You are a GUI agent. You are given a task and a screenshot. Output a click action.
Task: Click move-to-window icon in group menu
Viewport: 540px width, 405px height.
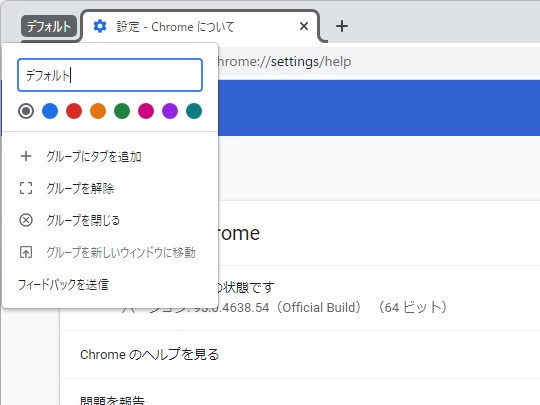coord(26,252)
